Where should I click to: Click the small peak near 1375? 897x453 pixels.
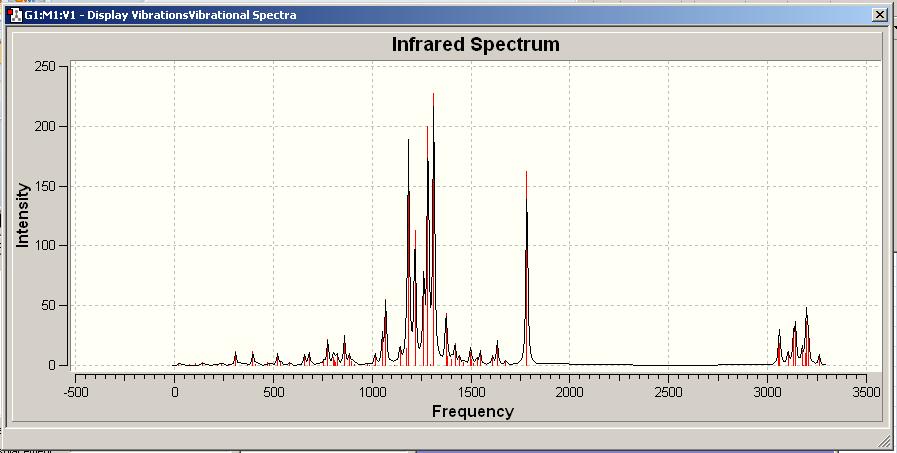point(446,339)
